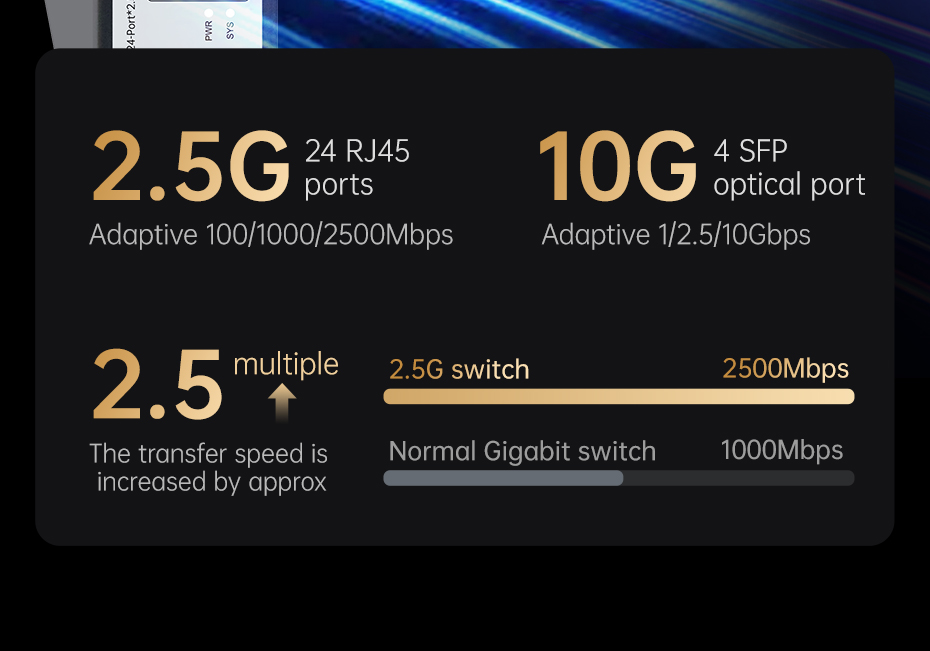Select the "4 SFP optical port" text

(x=788, y=168)
